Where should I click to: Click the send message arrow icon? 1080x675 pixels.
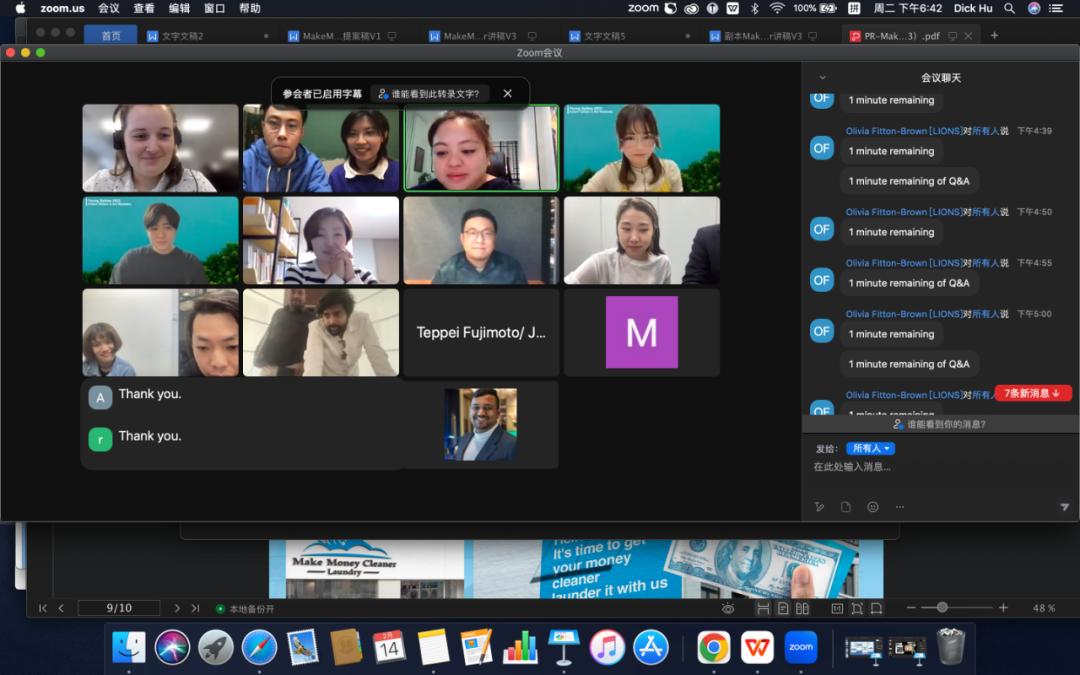(1064, 507)
